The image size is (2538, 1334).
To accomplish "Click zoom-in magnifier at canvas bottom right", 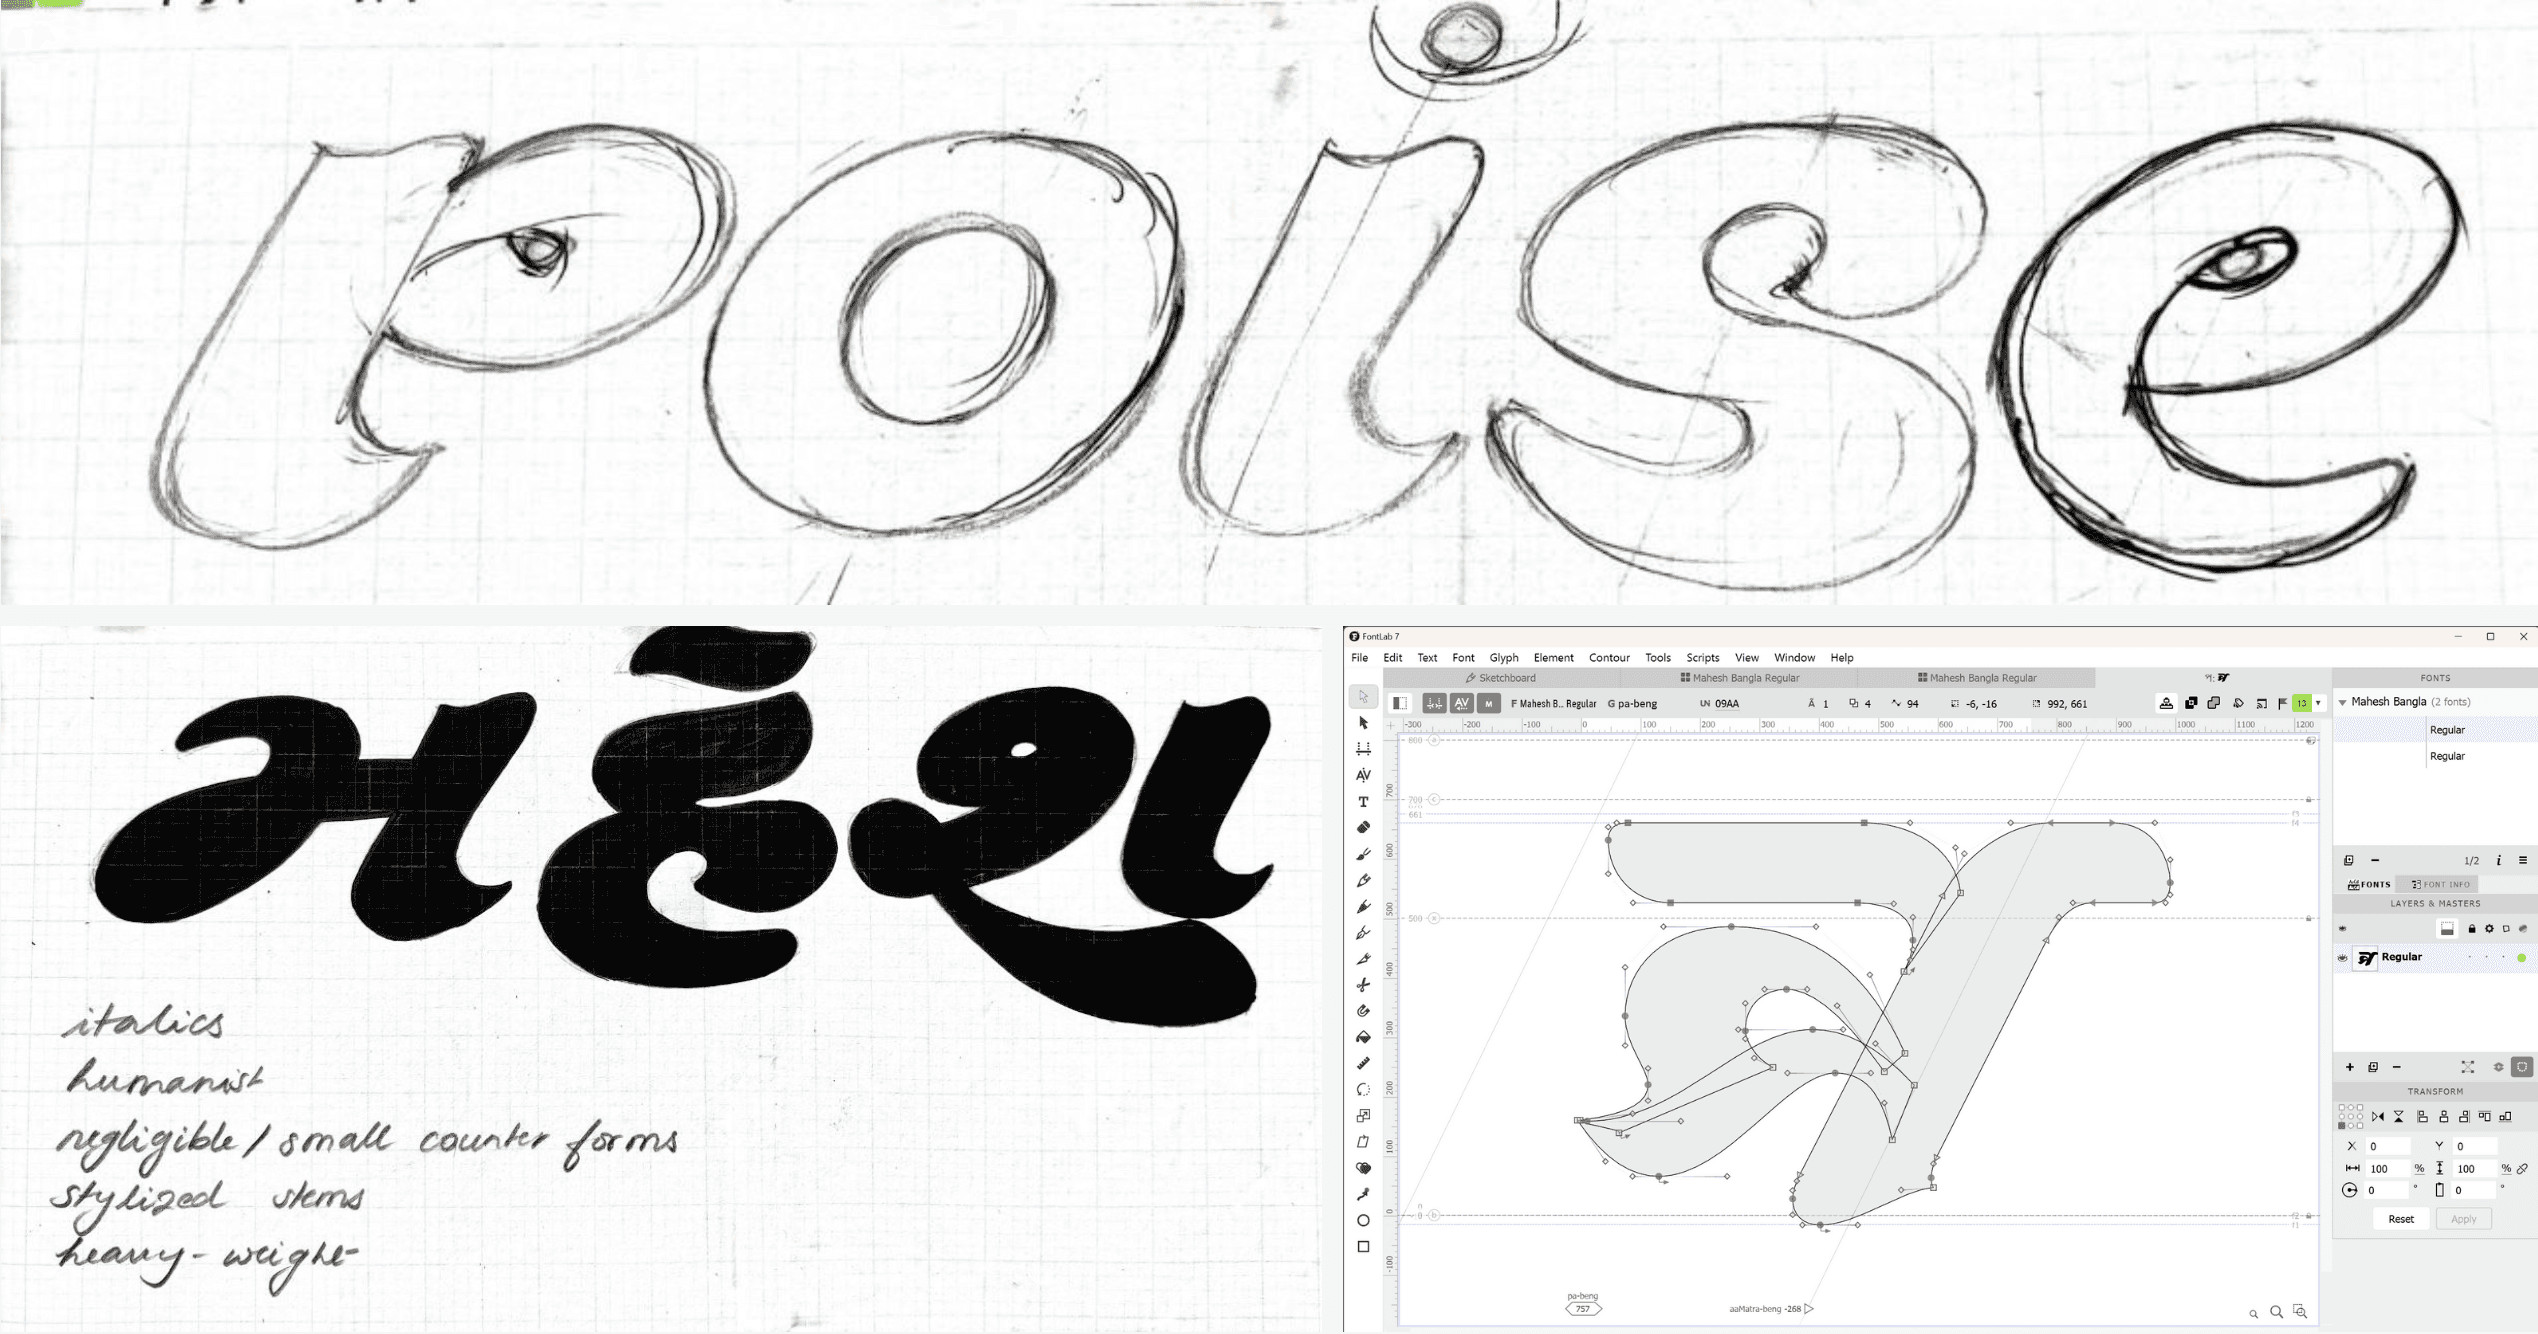I will (x=2276, y=1312).
